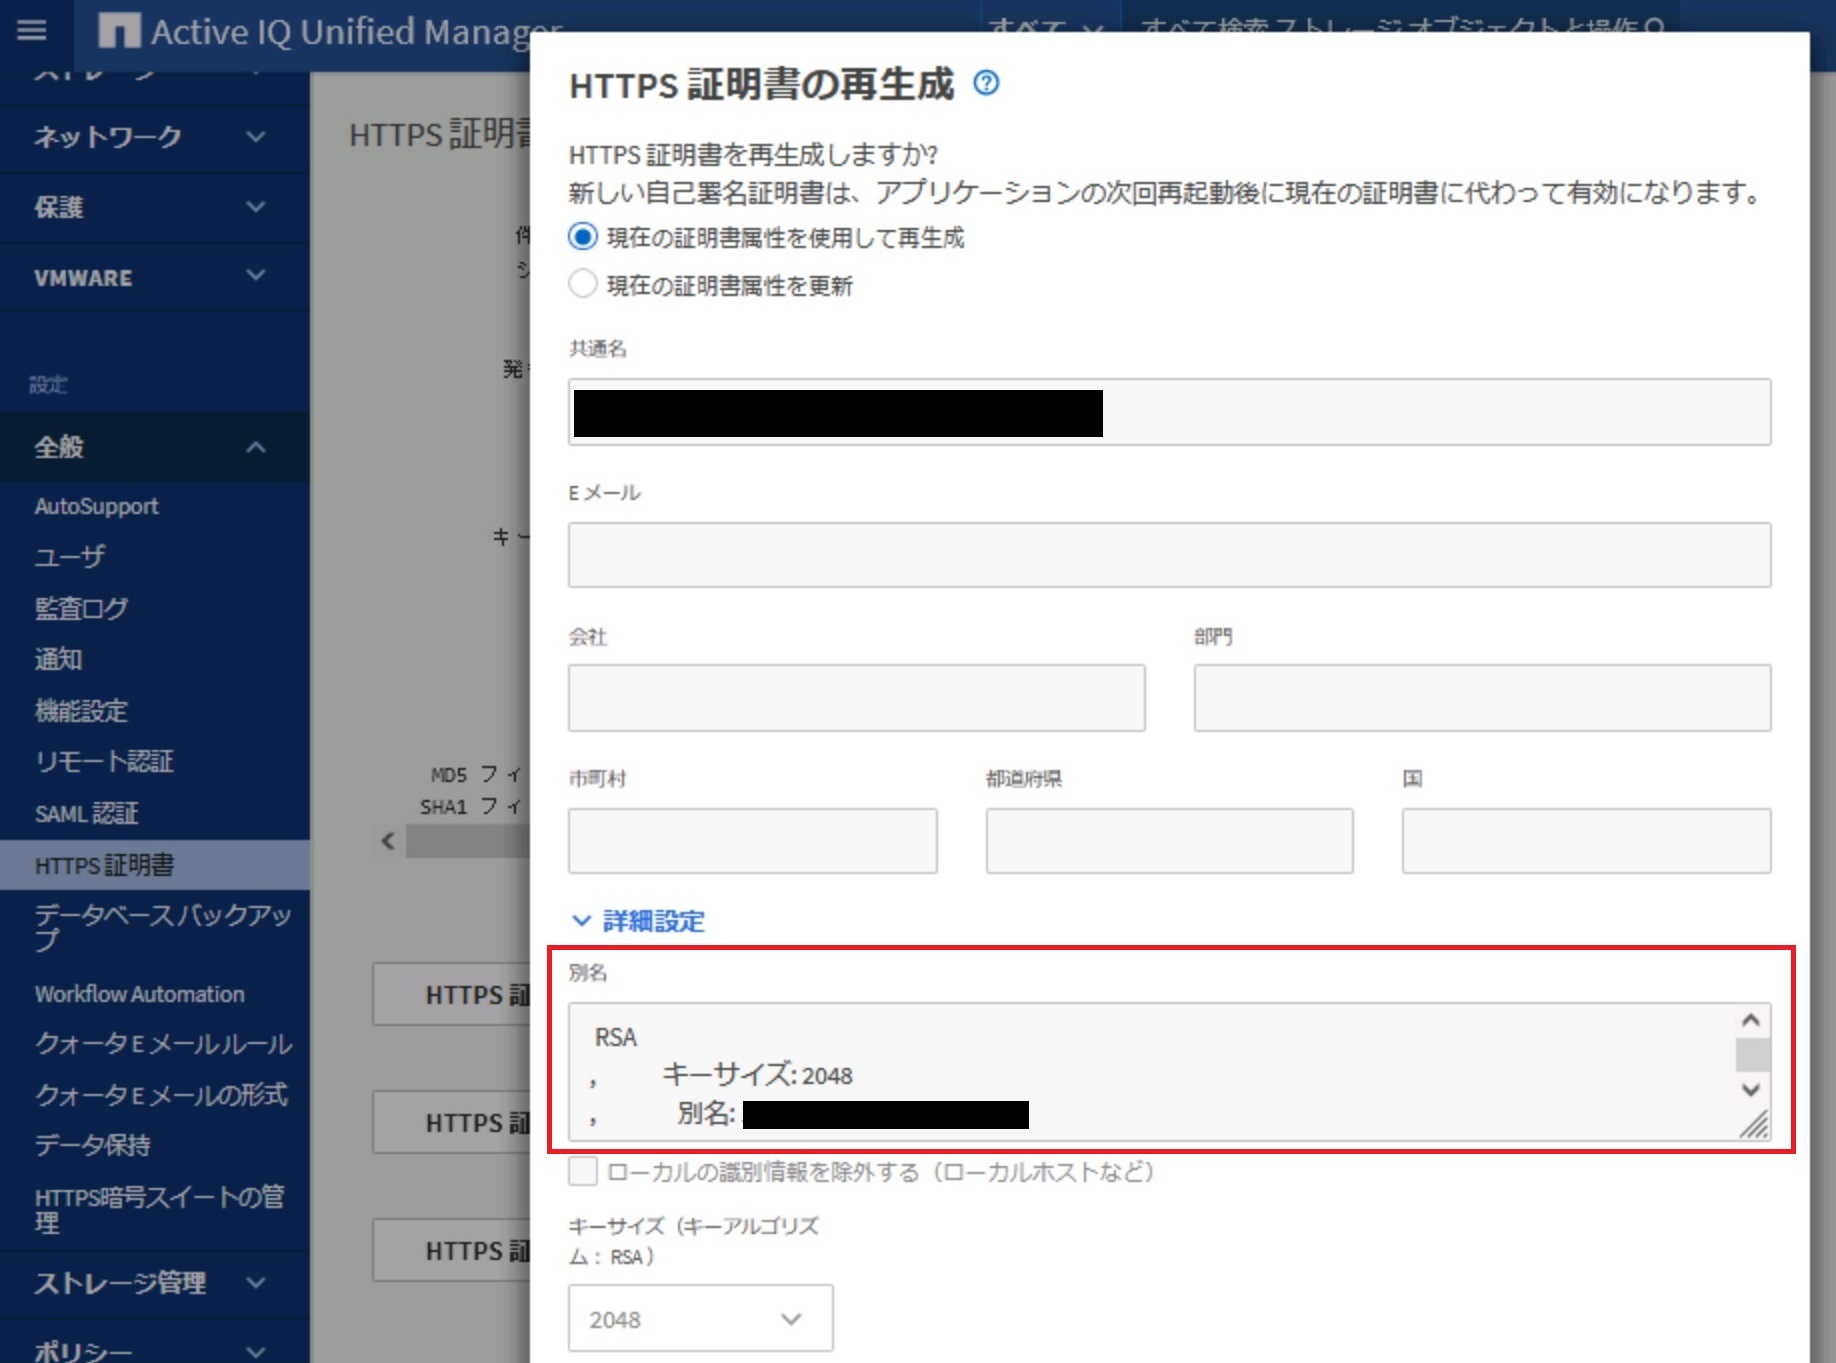Screen dimensions: 1836x1363
Task: Open help for HTTPS certificate regeneration
Action: 986,83
